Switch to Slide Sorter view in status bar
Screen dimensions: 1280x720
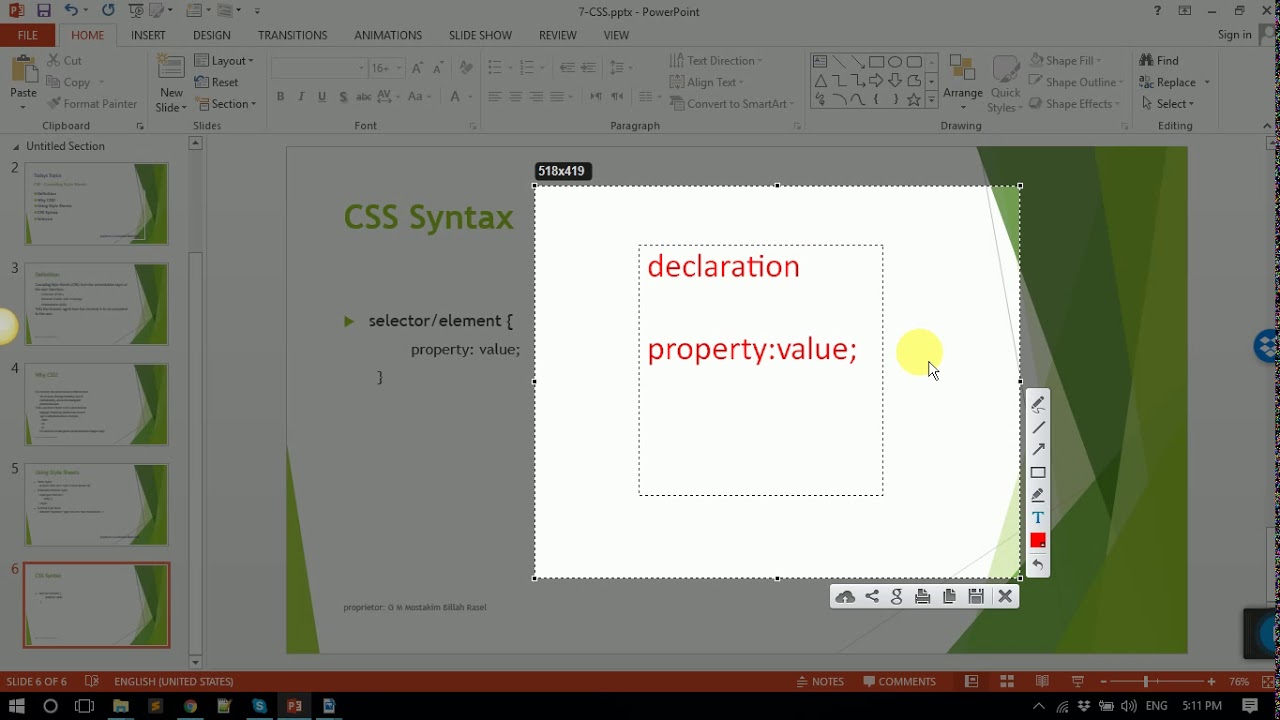click(1007, 682)
